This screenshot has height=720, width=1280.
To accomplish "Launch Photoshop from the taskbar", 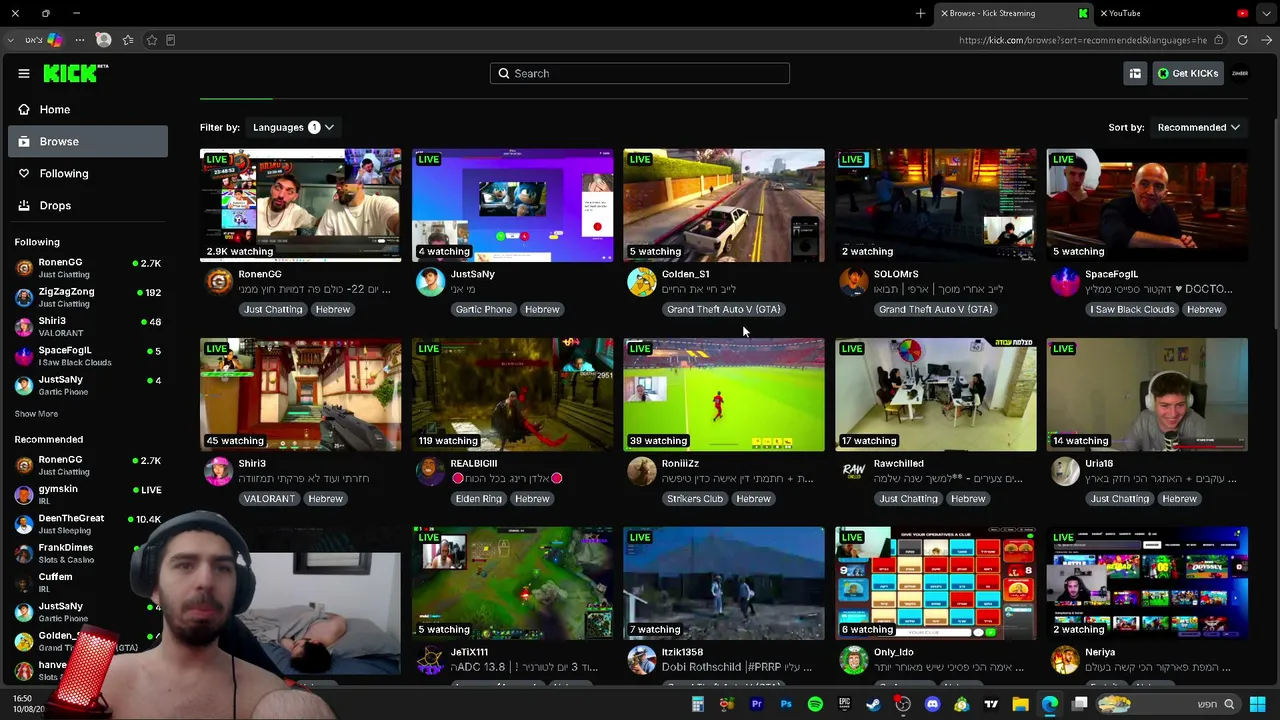I will (785, 704).
